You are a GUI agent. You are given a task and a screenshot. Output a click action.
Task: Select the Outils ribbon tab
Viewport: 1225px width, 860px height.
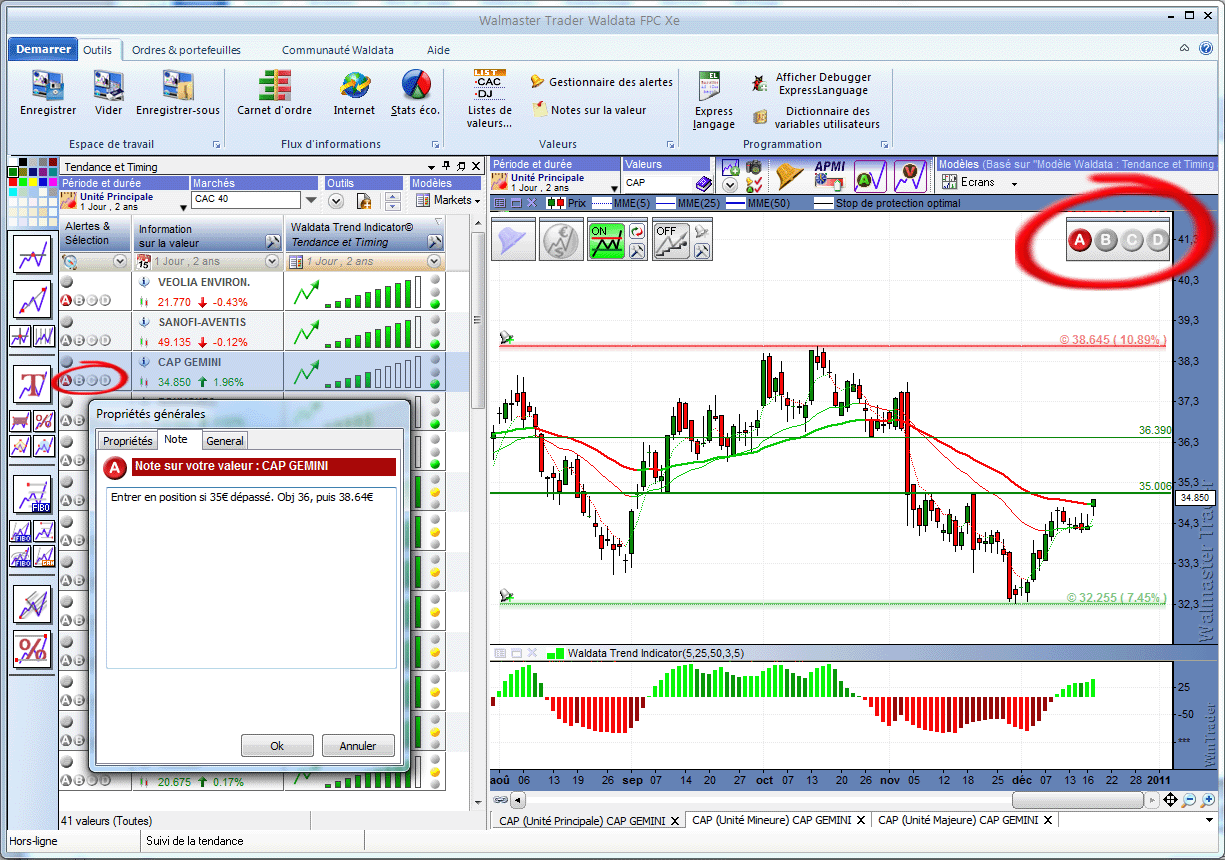98,50
